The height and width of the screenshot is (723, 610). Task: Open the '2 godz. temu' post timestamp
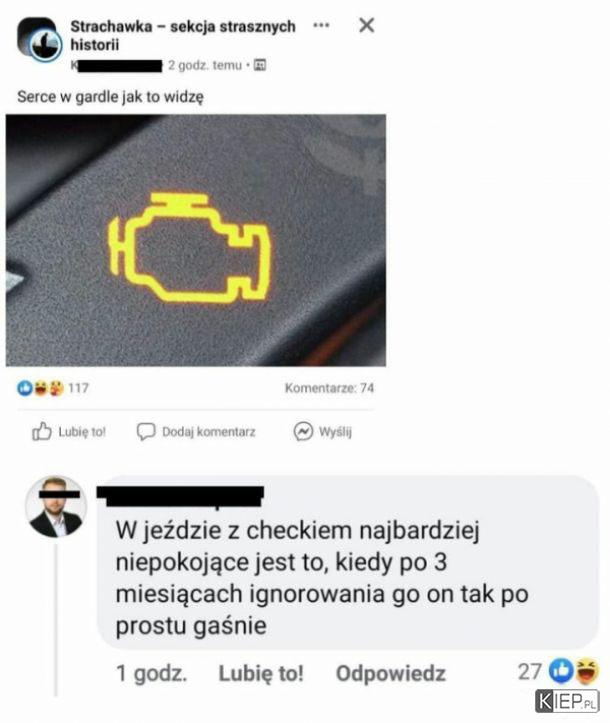coord(205,65)
